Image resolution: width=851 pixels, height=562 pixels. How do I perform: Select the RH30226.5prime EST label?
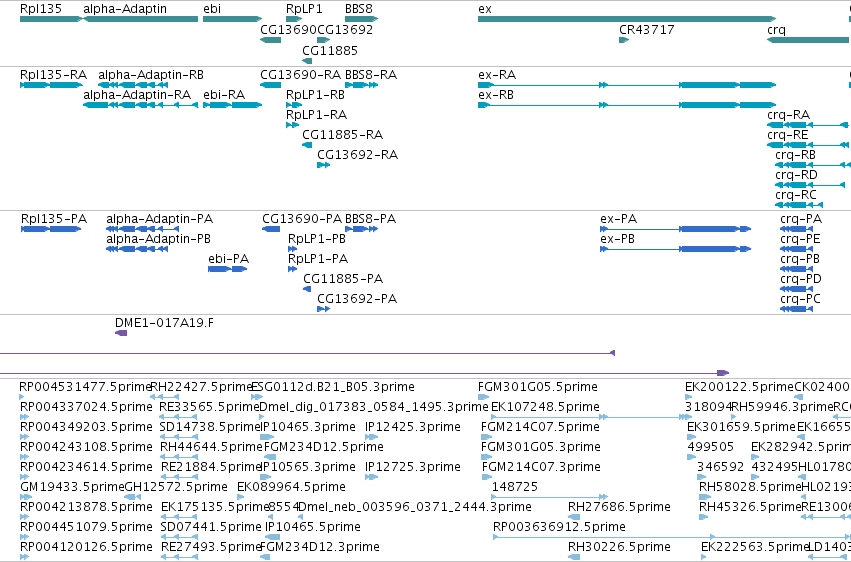coord(619,547)
